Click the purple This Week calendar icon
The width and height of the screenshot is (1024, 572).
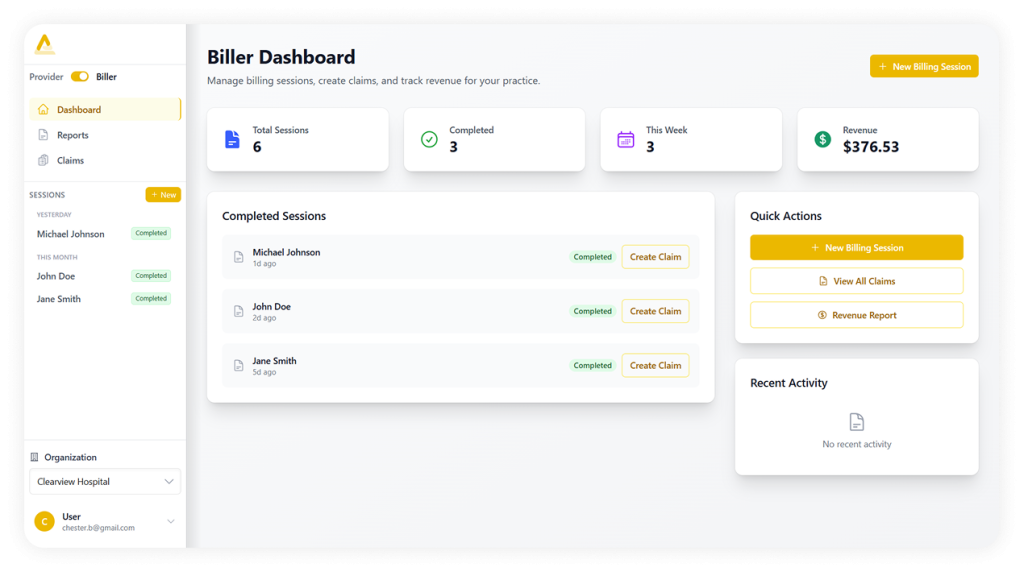pos(626,139)
